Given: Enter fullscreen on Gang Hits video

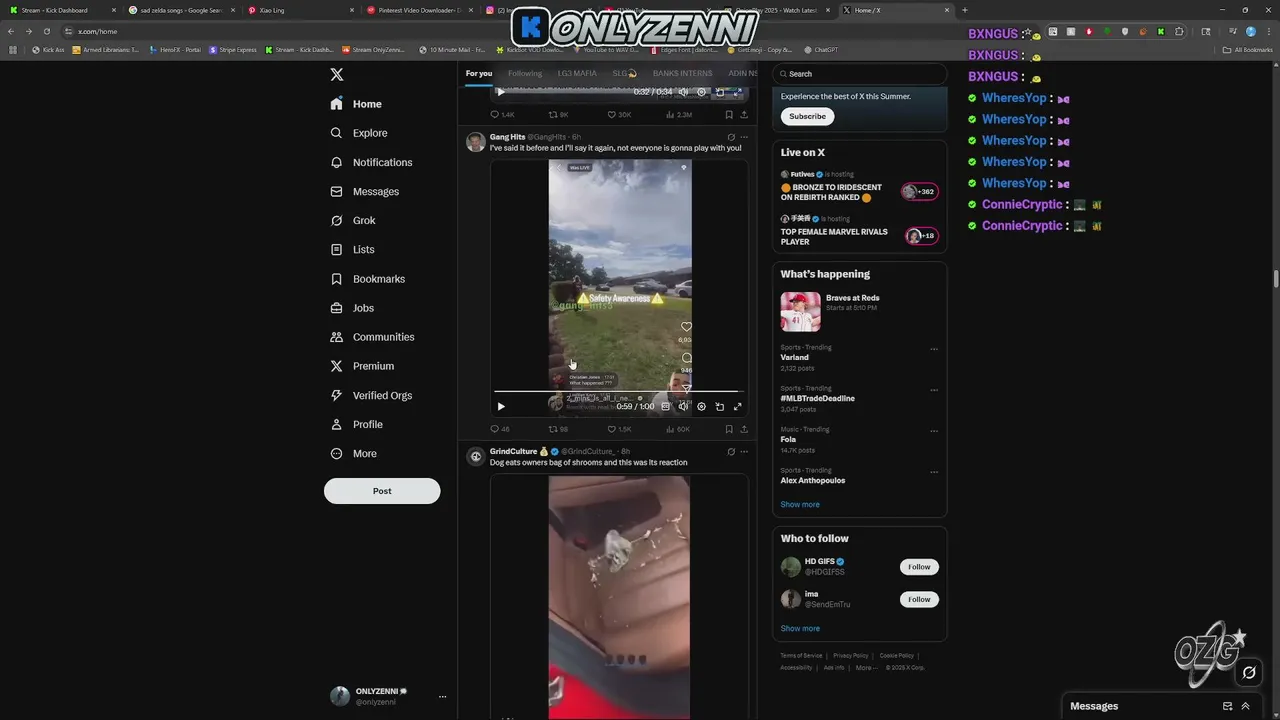Looking at the screenshot, I should tap(738, 406).
